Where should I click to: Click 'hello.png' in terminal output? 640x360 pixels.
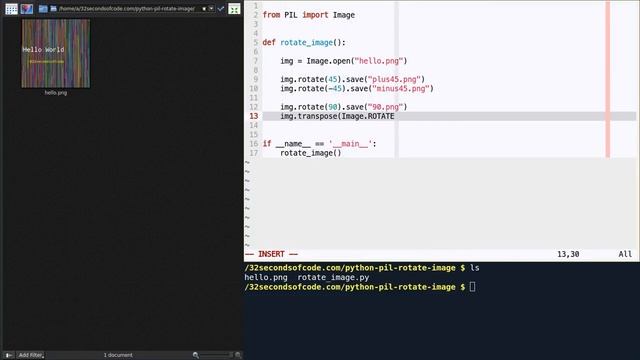click(x=266, y=278)
